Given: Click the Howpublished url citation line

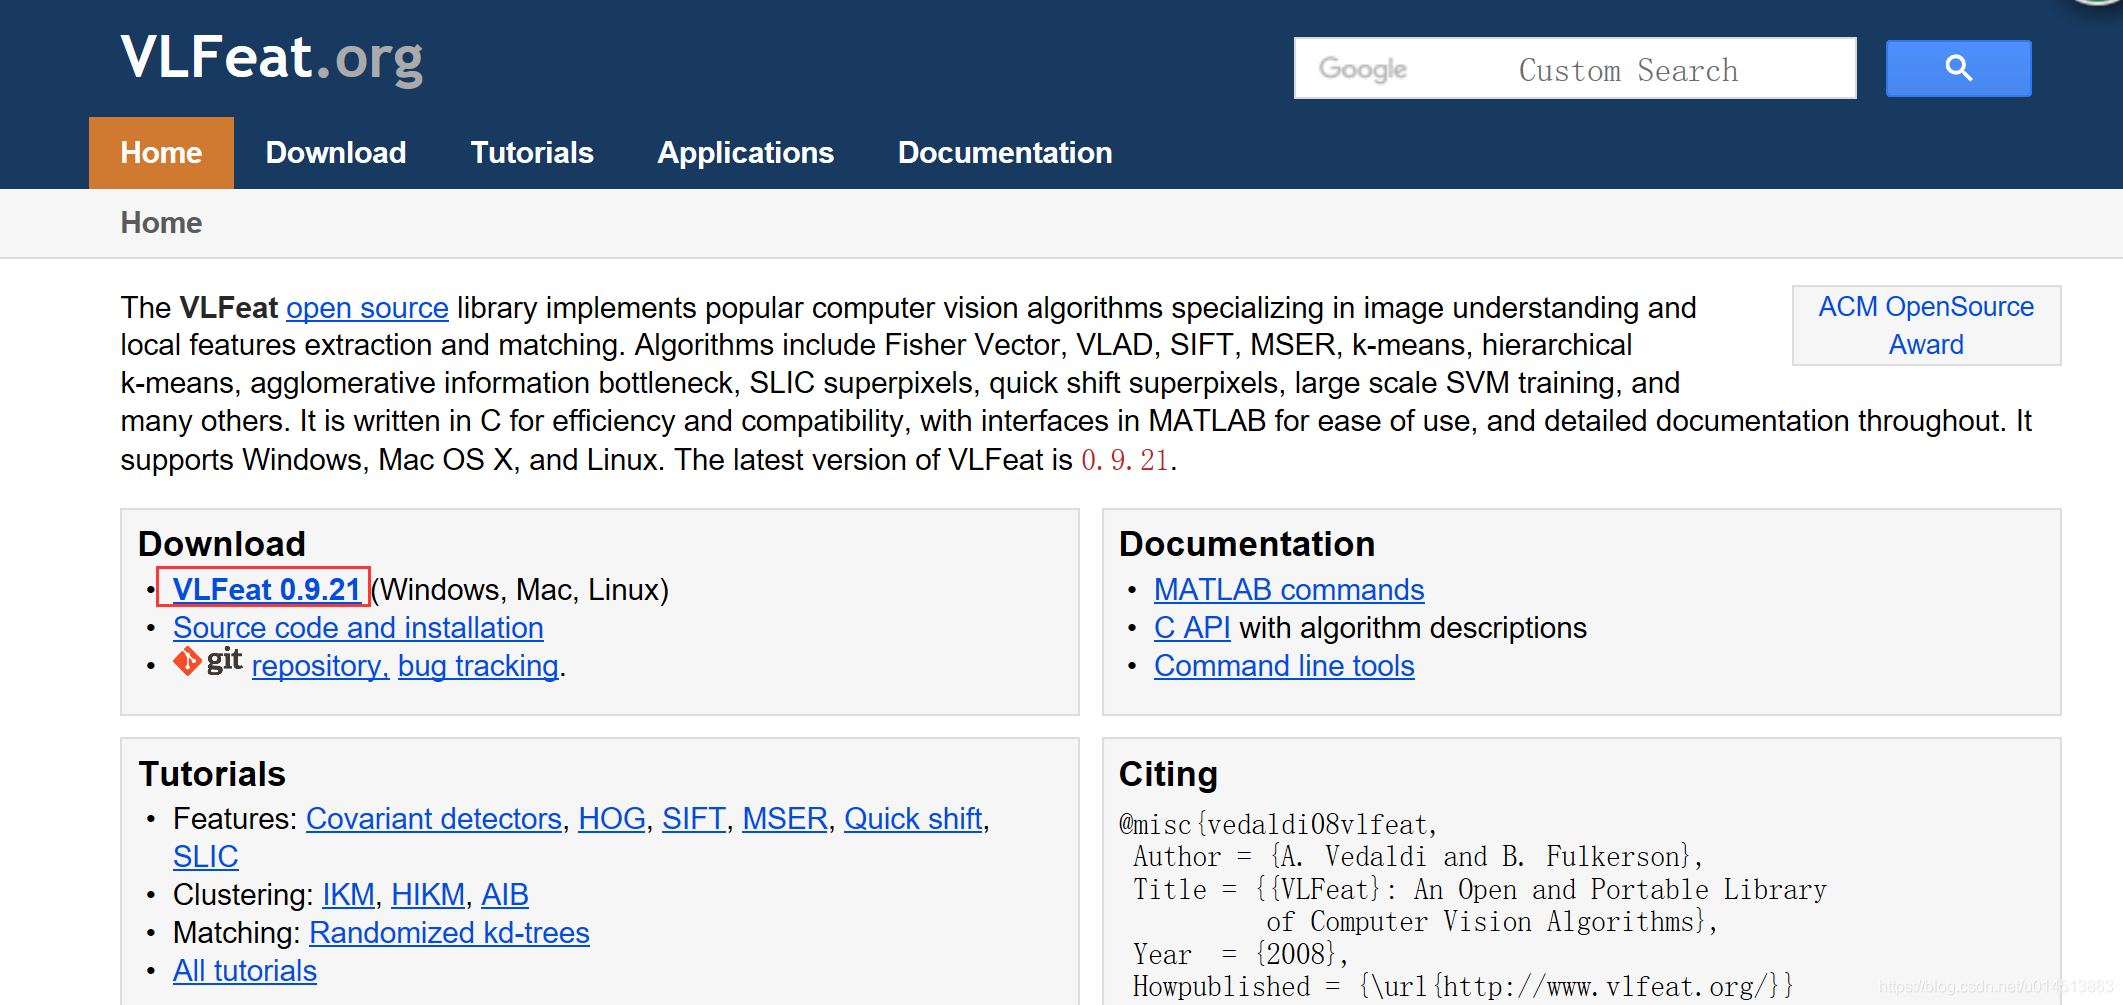Looking at the screenshot, I should [x=1463, y=987].
